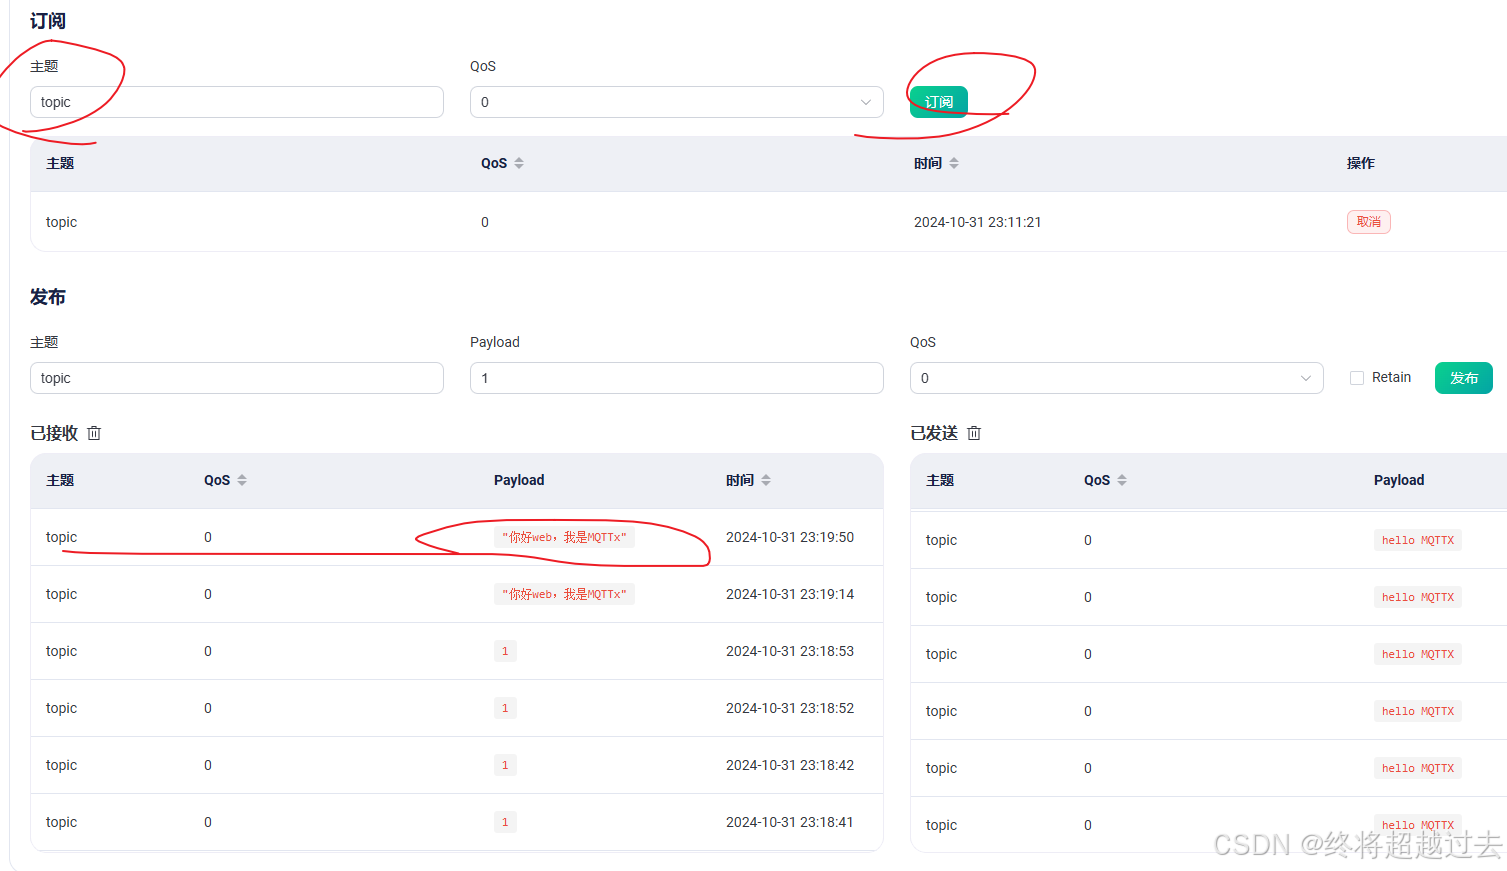Sort received messages by 时间
The width and height of the screenshot is (1507, 871).
[765, 480]
